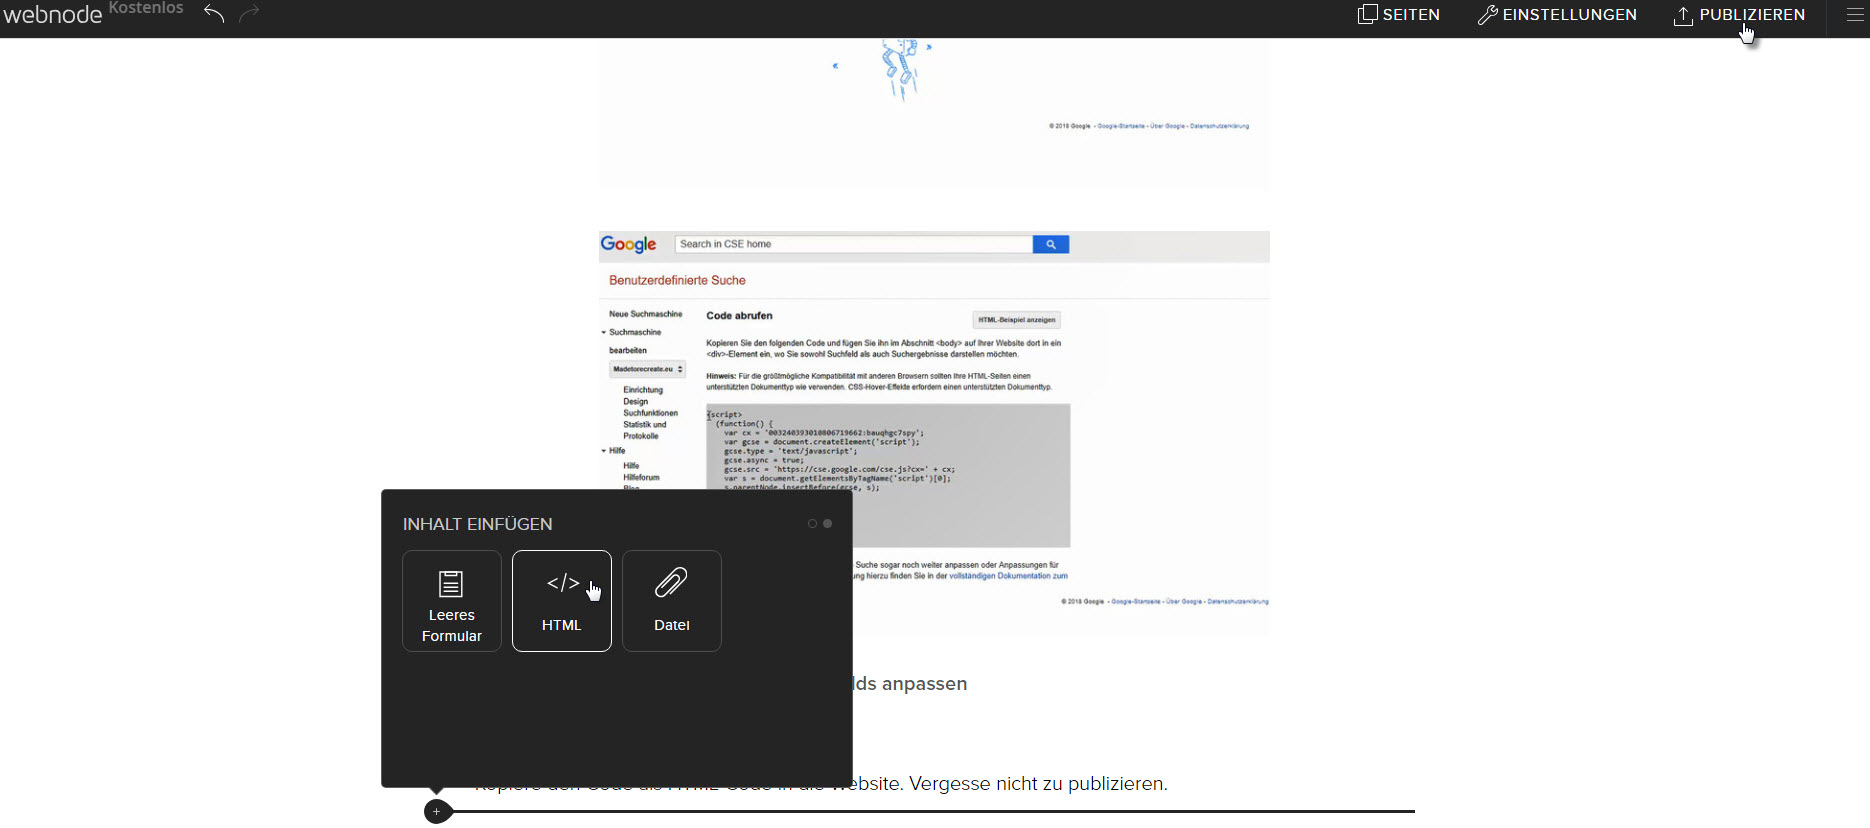
Task: Click the undo arrow icon
Action: 213,13
